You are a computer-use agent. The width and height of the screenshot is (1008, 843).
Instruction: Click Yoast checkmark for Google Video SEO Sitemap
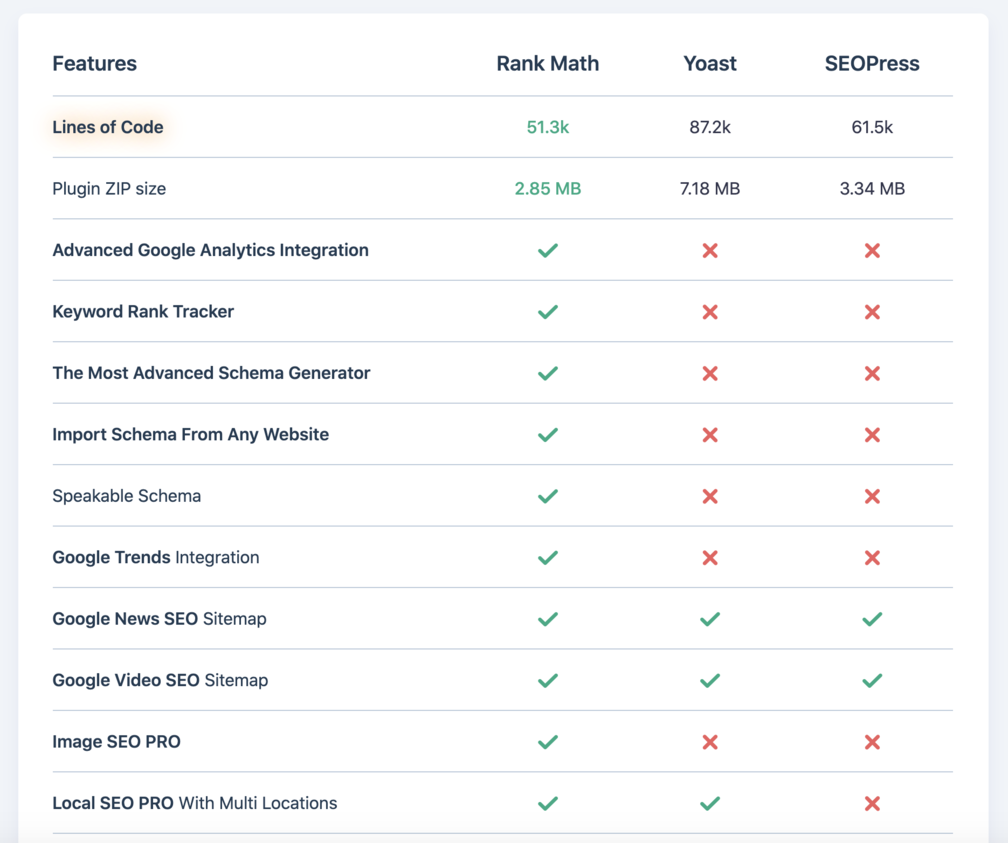point(710,680)
